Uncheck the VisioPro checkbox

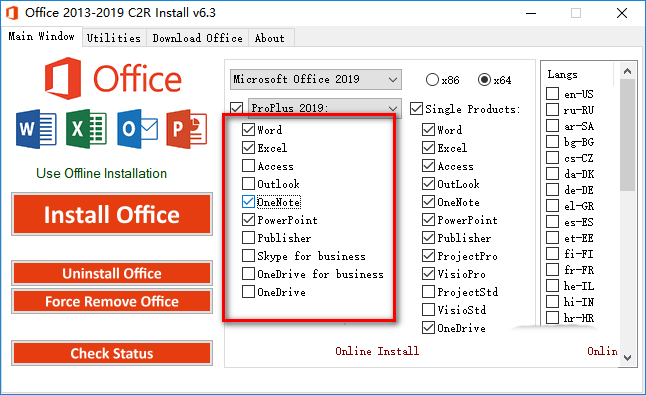click(428, 274)
